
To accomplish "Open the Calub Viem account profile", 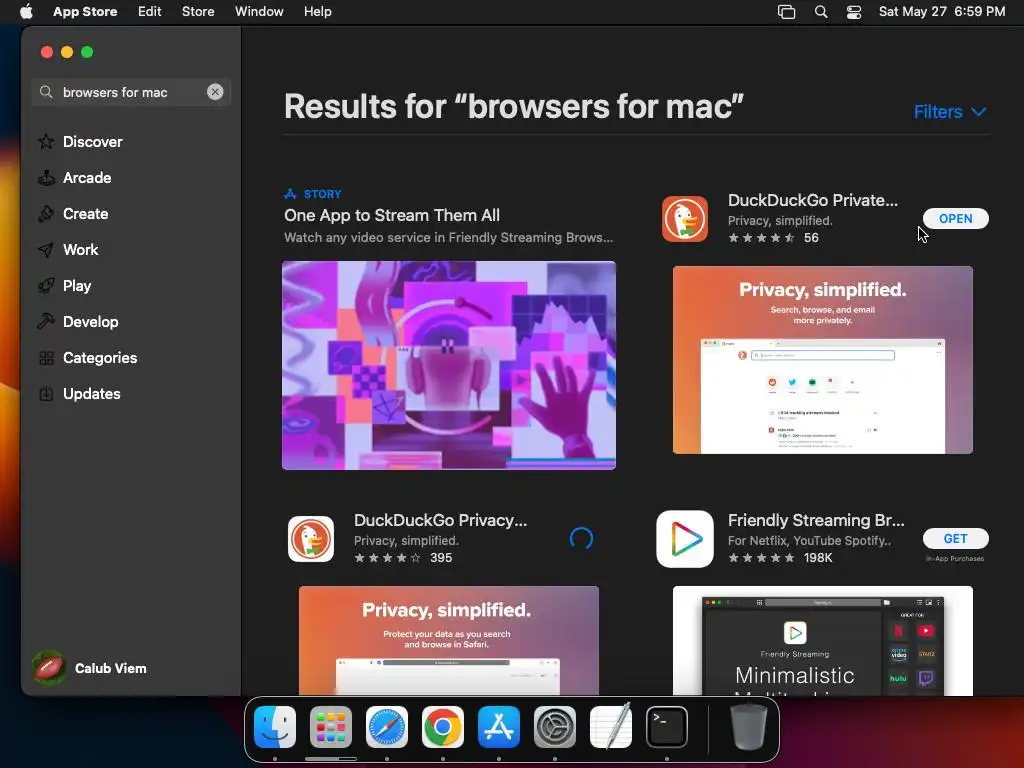I will (90, 668).
